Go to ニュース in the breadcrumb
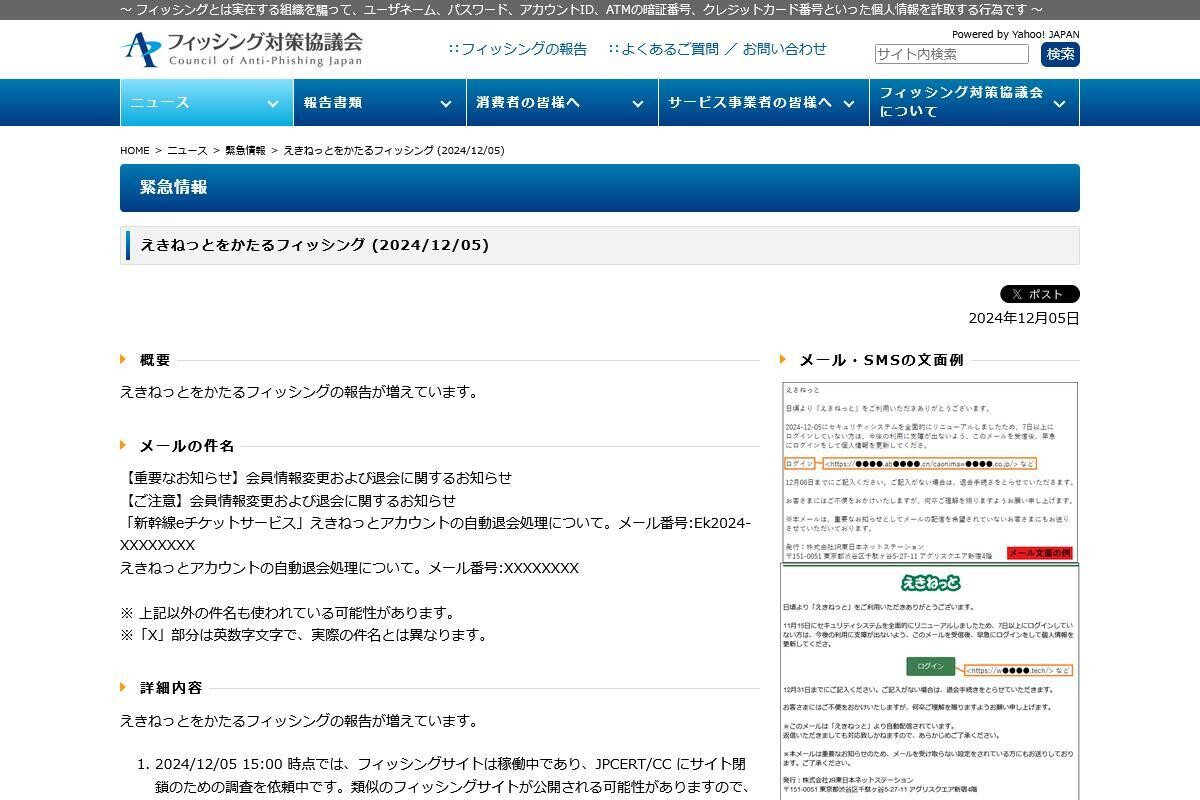The height and width of the screenshot is (800, 1200). (187, 151)
